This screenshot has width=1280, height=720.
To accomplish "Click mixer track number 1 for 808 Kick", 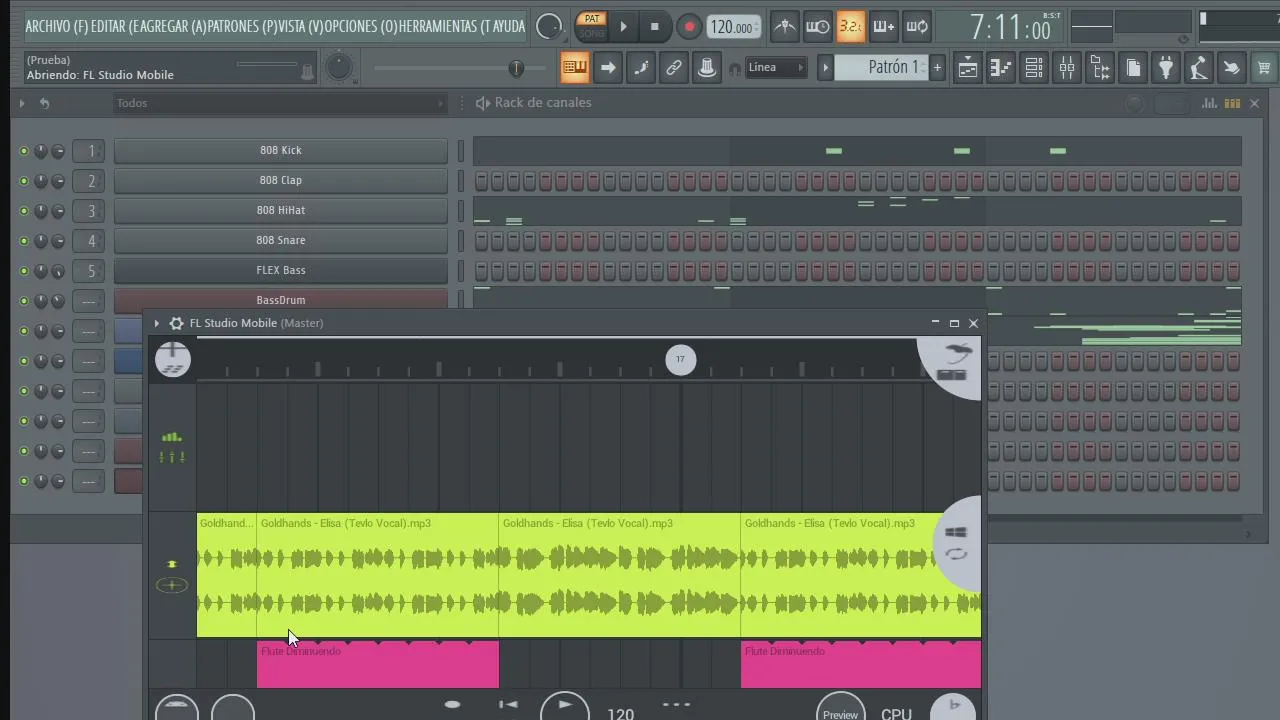I will tap(90, 151).
